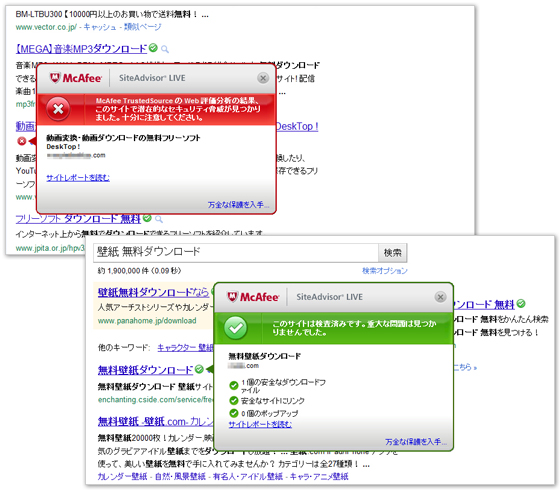Click check icon for 1個の安全なダウンロードファイル
Screen dimensions: 560x490
tap(234, 385)
